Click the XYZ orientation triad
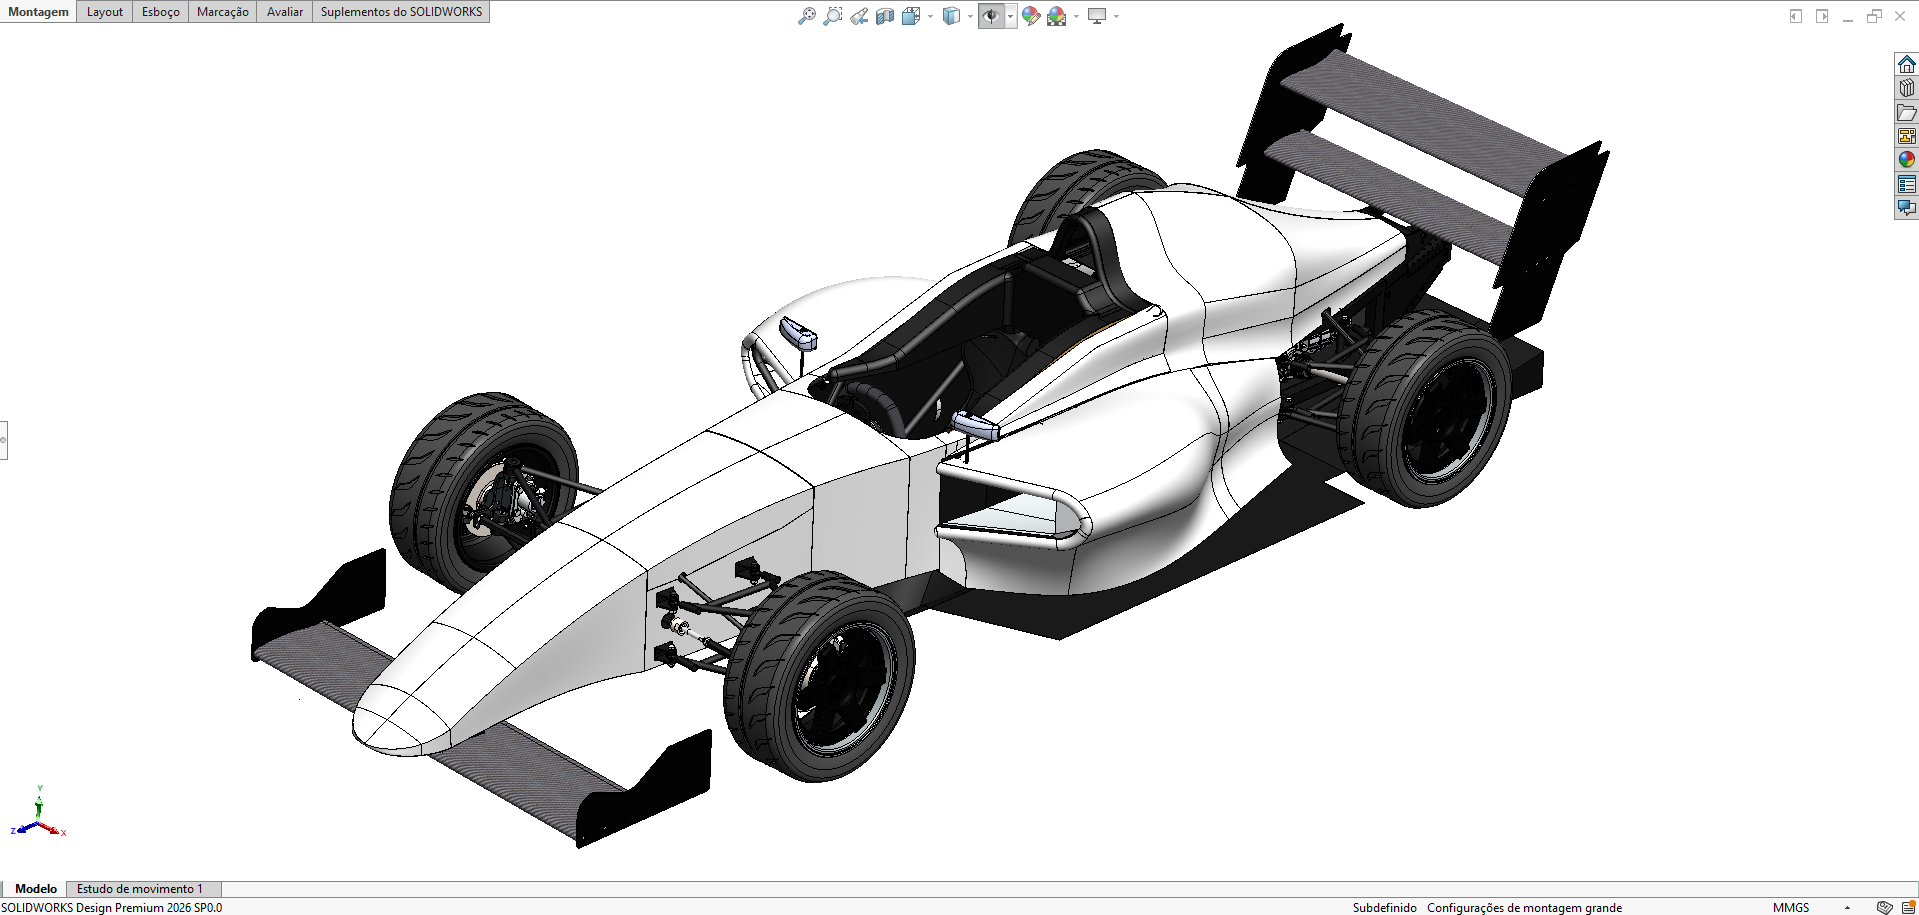Image resolution: width=1919 pixels, height=915 pixels. click(x=38, y=813)
